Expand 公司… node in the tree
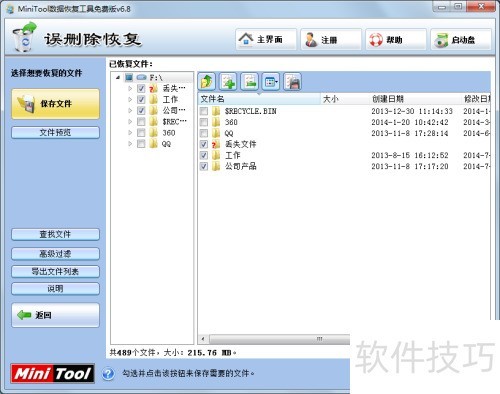 [130, 110]
